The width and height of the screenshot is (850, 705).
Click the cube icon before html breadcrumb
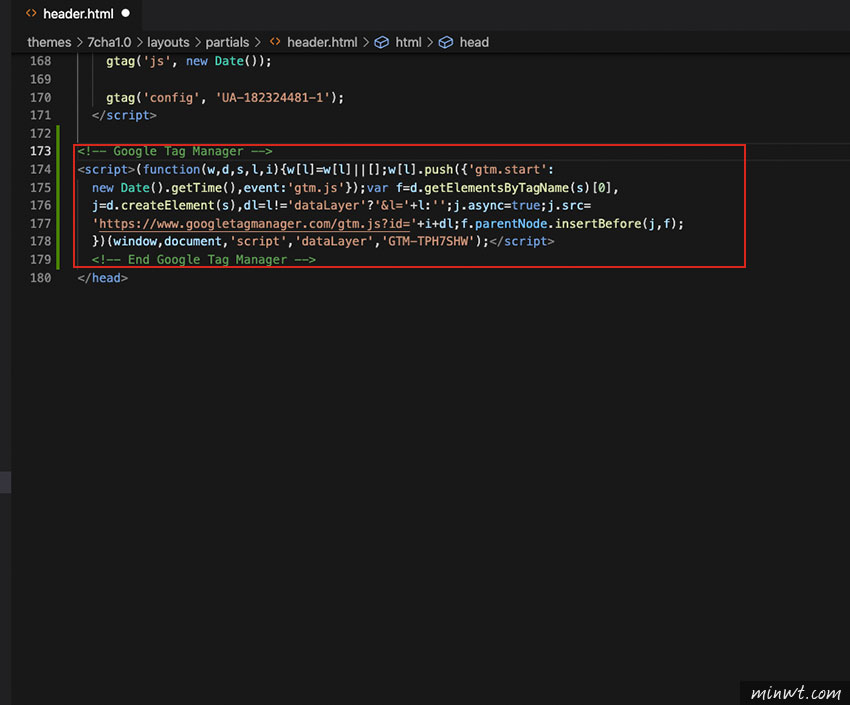(x=382, y=42)
